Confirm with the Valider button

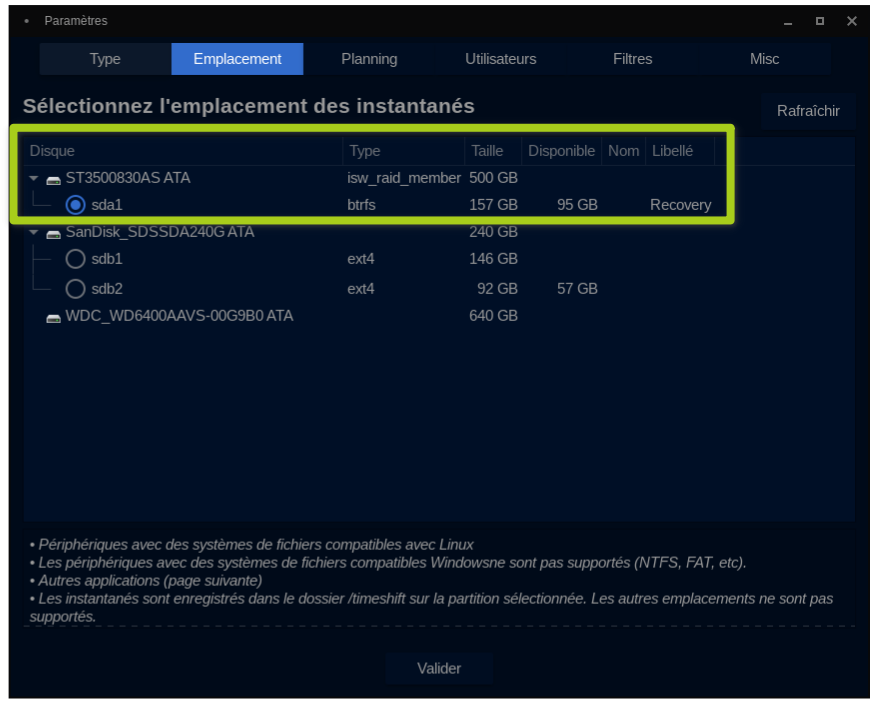[x=439, y=668]
